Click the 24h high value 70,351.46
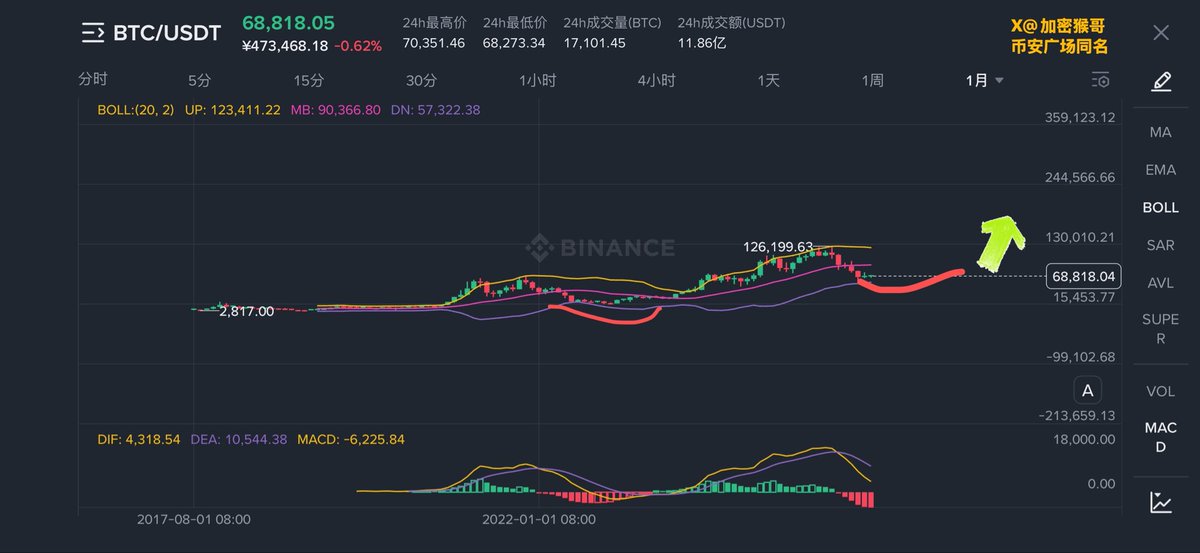This screenshot has width=1200, height=553. (433, 44)
